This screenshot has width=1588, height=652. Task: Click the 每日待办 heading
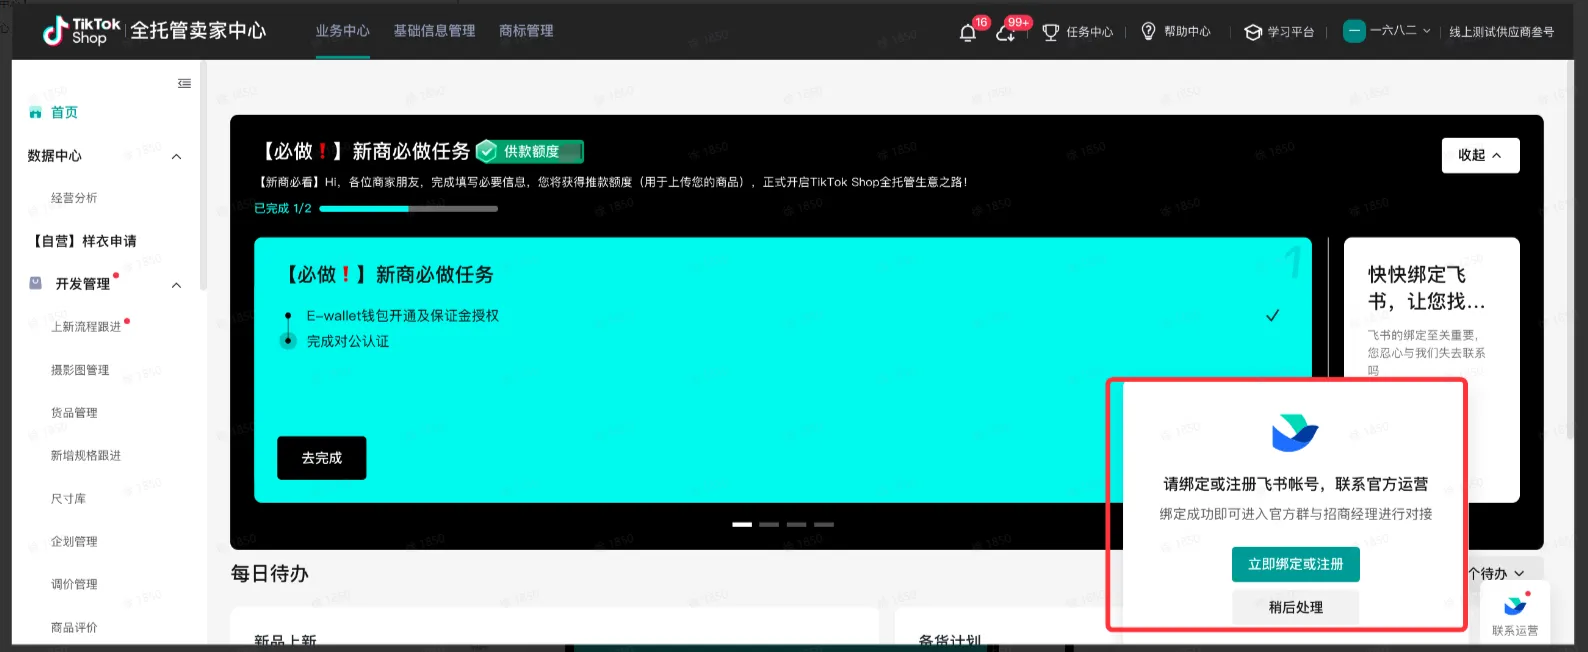click(x=269, y=574)
